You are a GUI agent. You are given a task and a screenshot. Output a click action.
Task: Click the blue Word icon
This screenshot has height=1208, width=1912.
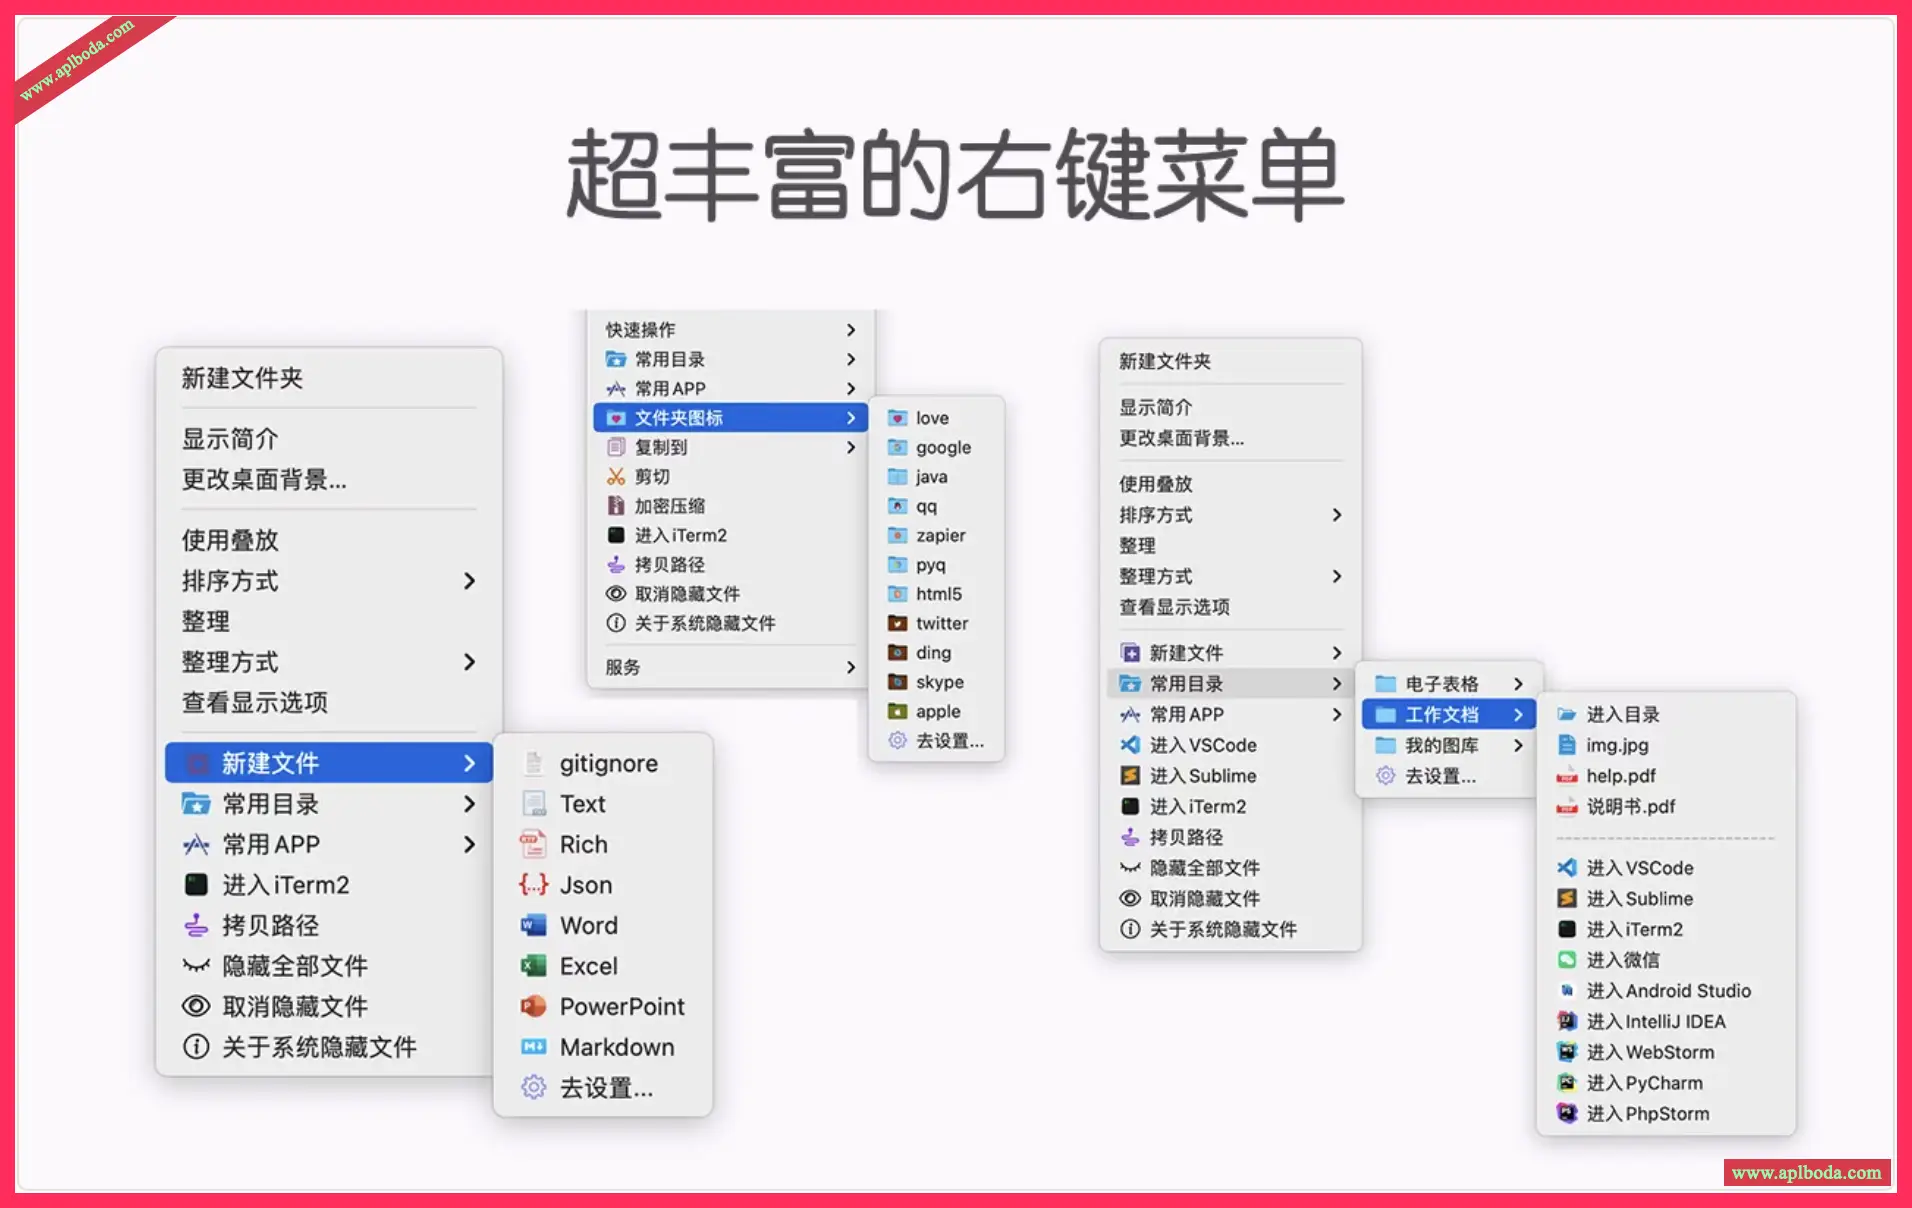tap(534, 926)
